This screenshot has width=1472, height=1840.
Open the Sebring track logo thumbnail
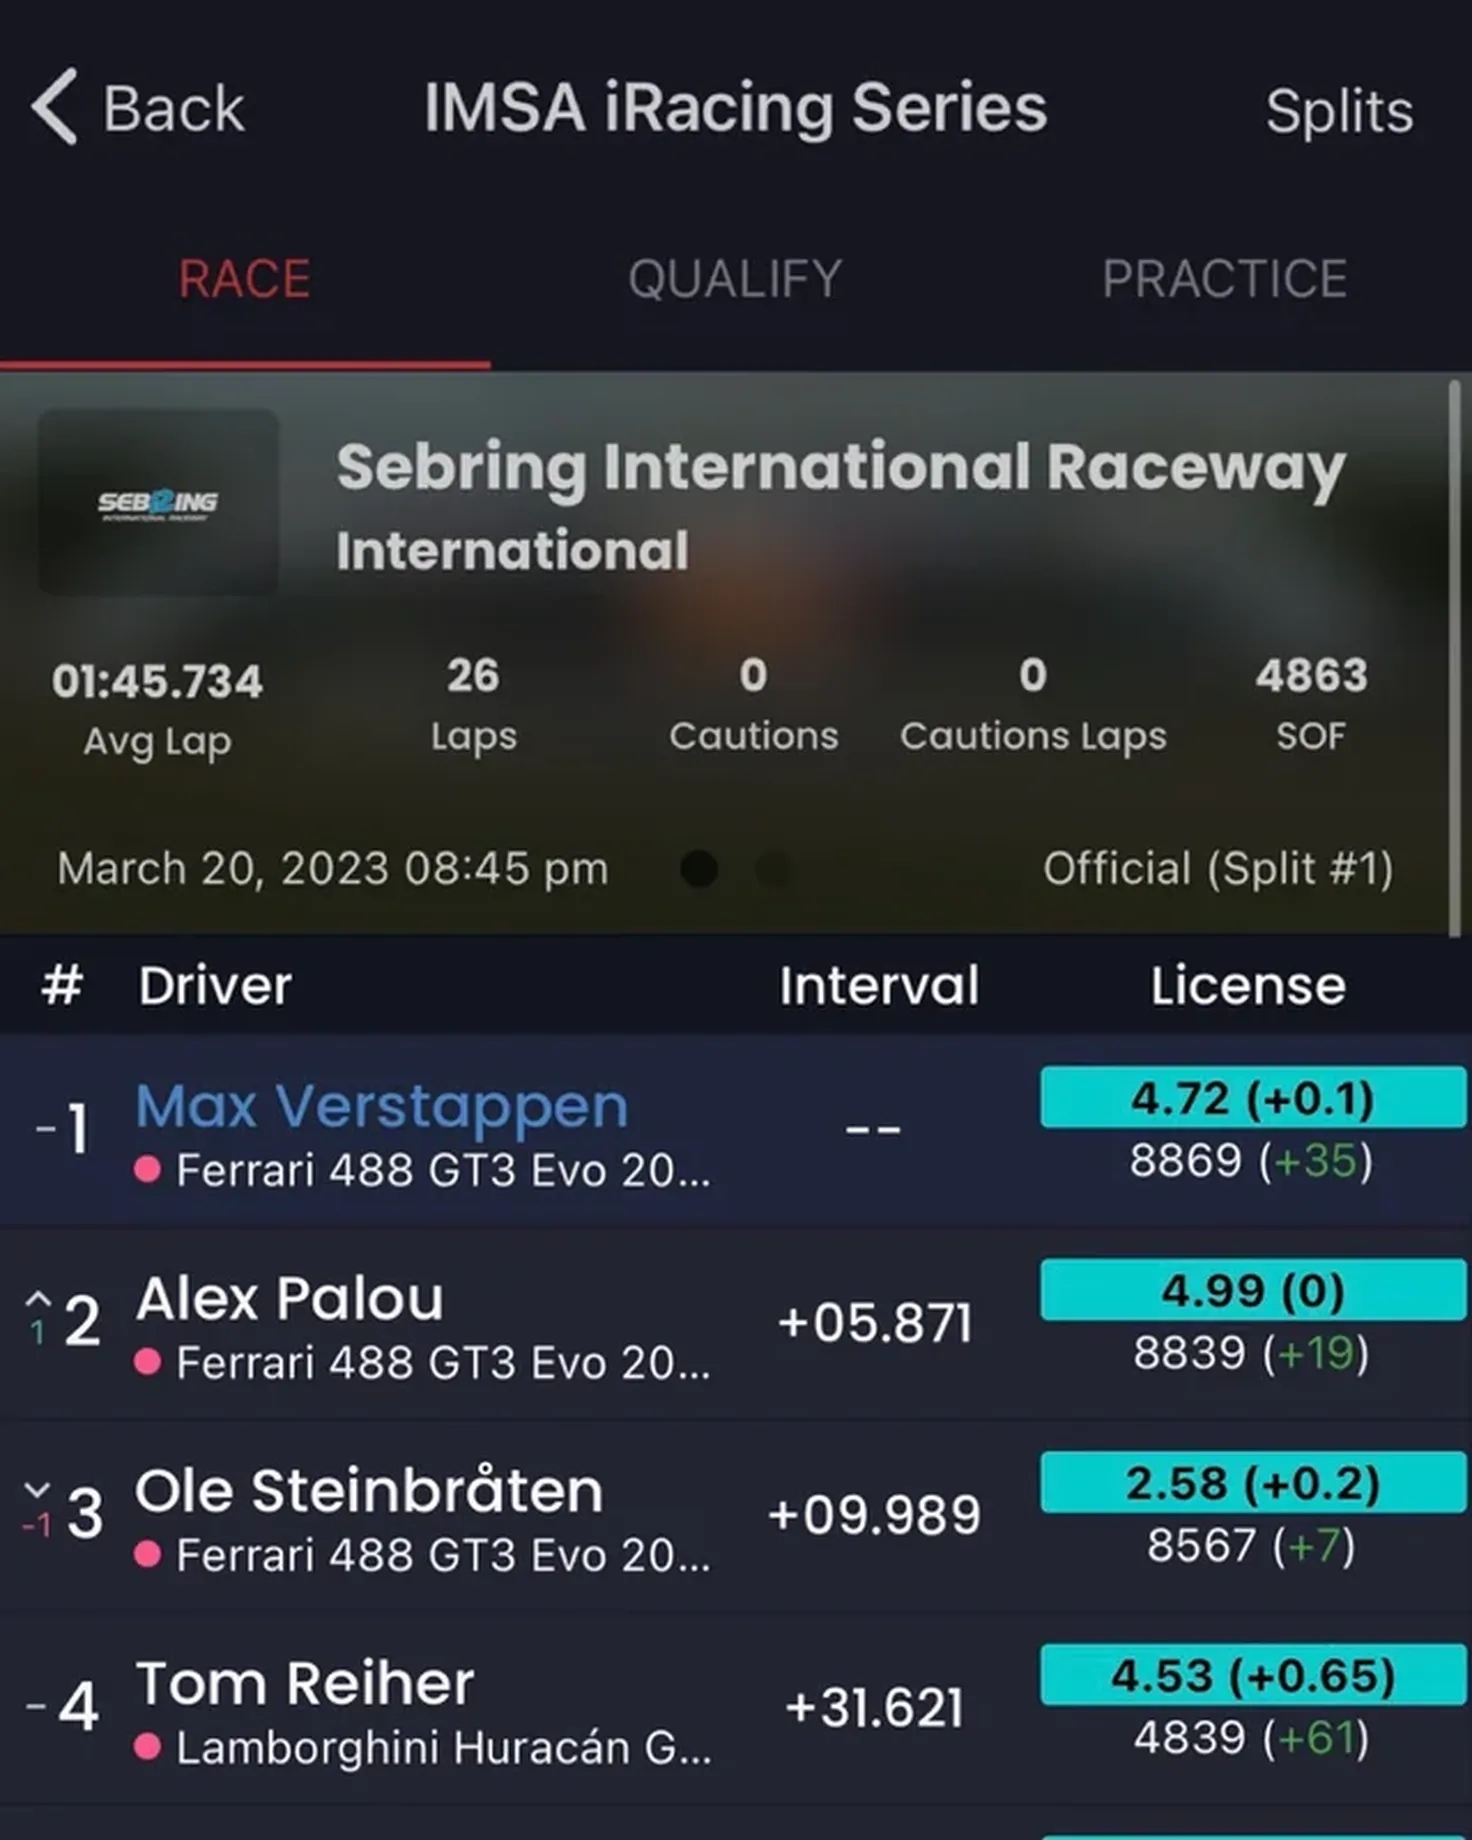pos(158,502)
